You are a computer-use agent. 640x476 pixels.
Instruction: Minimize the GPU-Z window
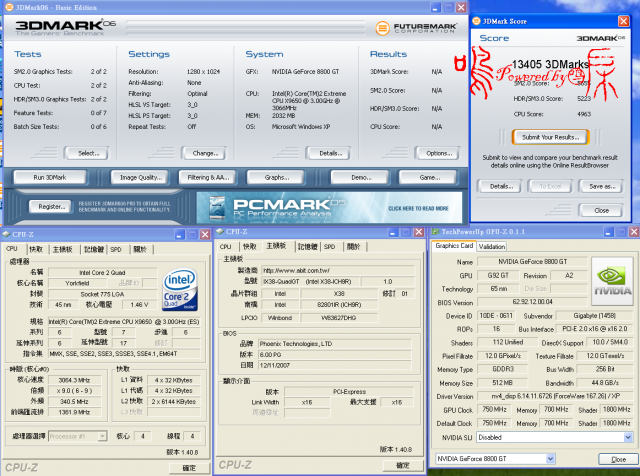[x=608, y=232]
